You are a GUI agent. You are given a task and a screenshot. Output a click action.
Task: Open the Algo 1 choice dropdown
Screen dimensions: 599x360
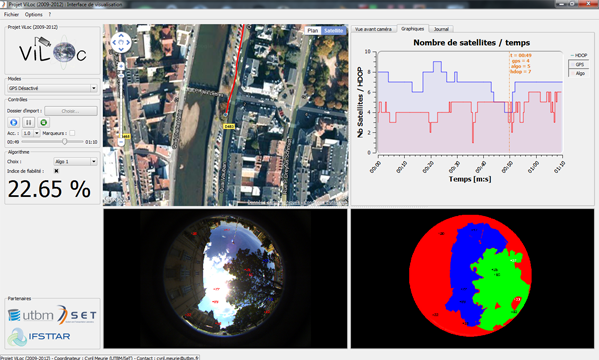click(75, 162)
